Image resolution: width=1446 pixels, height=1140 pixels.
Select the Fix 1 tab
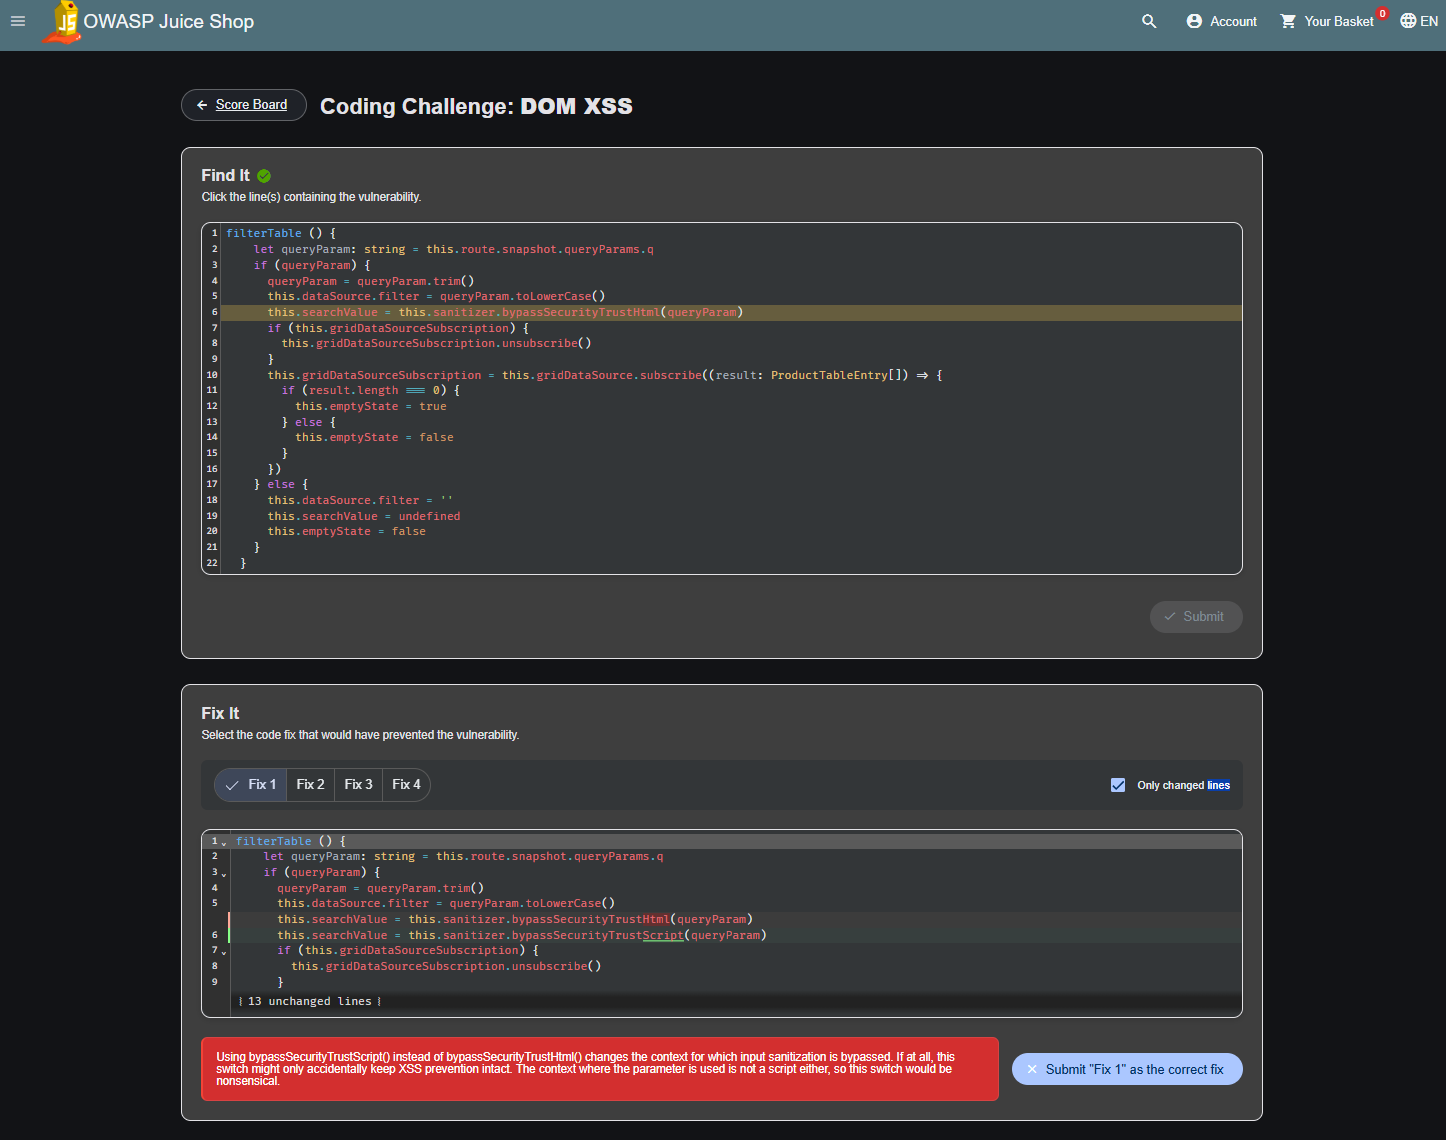[251, 785]
